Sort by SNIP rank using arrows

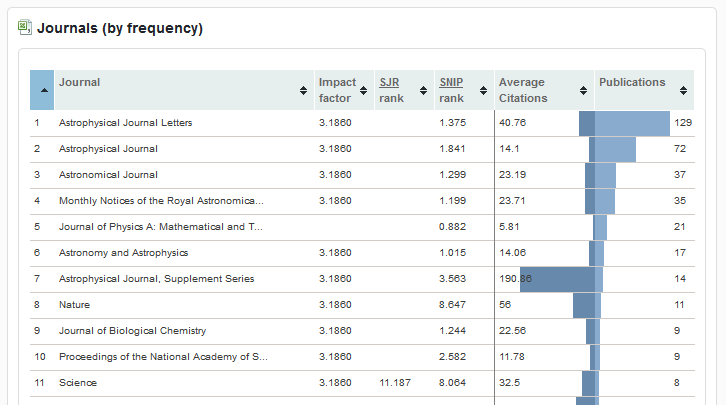tap(484, 91)
